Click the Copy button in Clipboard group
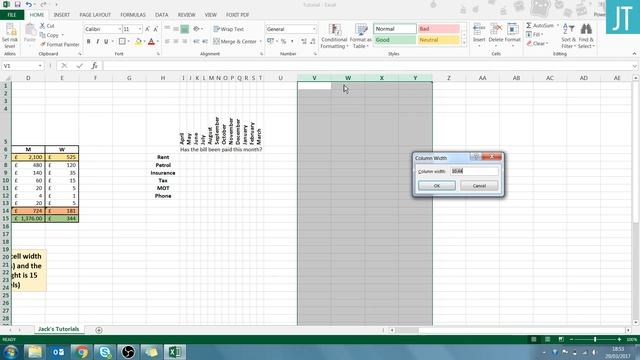The image size is (640, 360). (x=49, y=35)
